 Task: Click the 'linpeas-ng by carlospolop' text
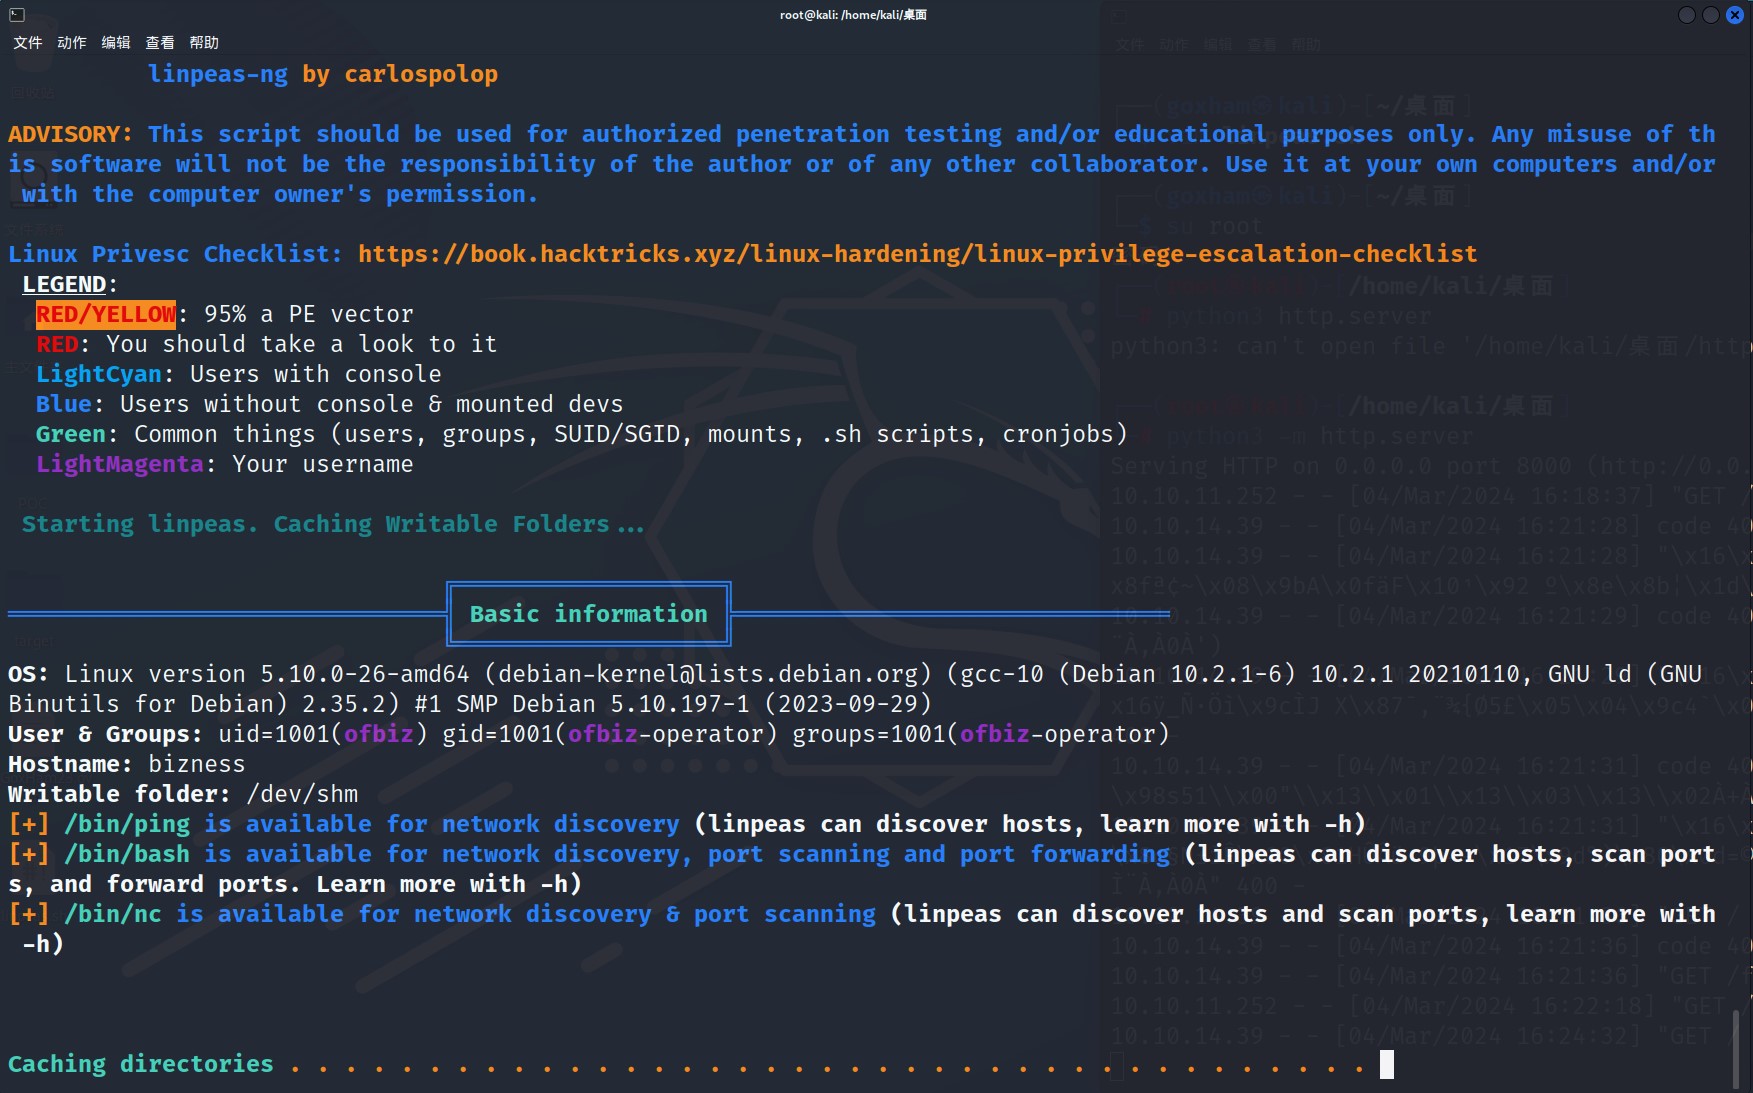pyautogui.click(x=323, y=74)
